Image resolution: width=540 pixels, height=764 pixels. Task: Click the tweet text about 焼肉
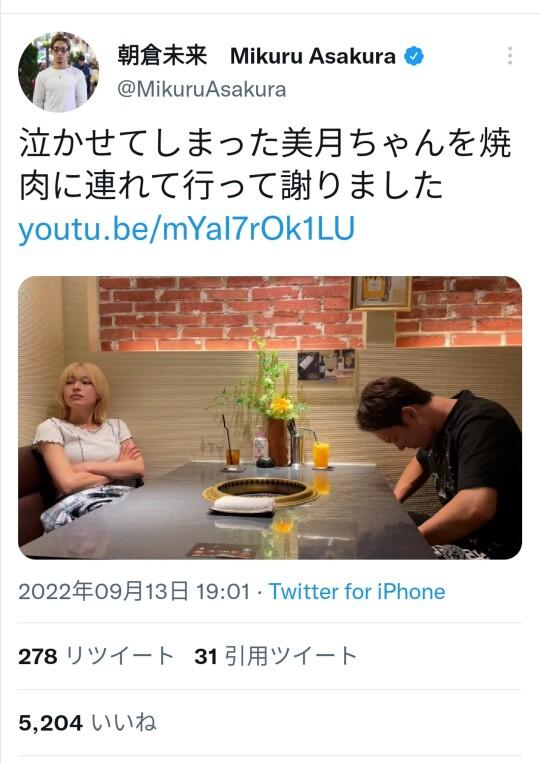click(266, 165)
